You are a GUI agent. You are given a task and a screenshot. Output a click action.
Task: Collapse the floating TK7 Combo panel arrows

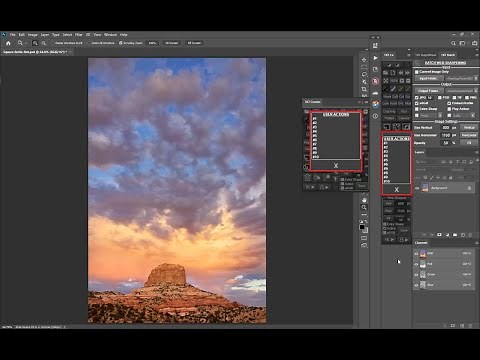pyautogui.click(x=360, y=102)
